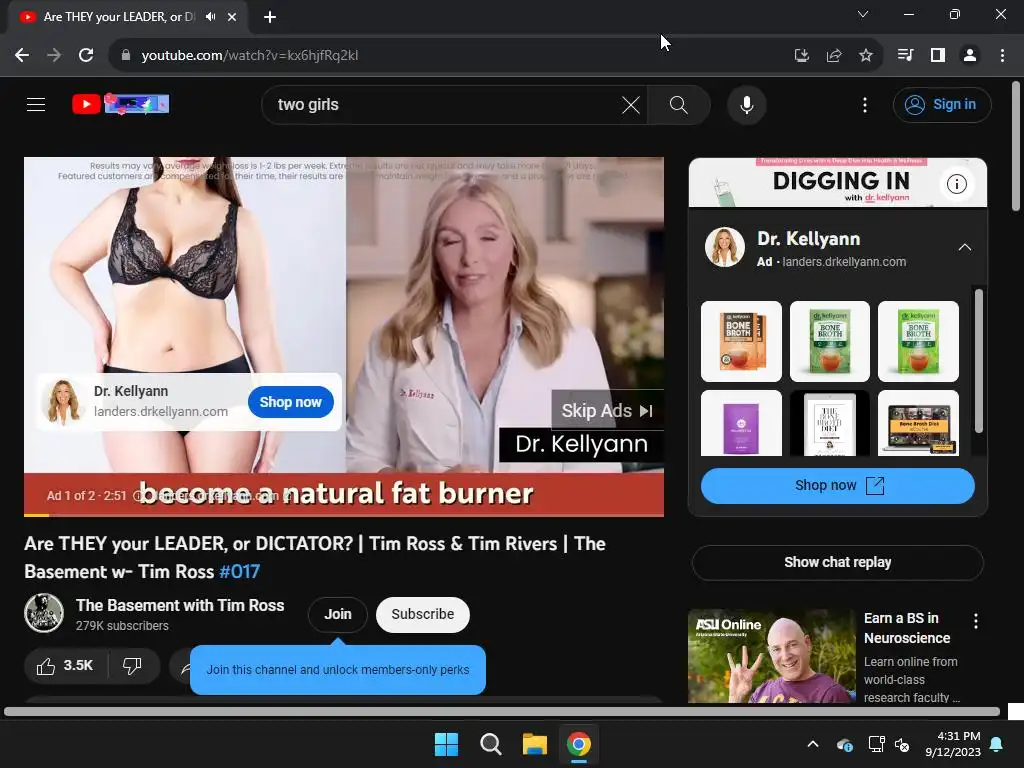Click the page vertical scrollbar
1024x768 pixels.
(x=1016, y=146)
